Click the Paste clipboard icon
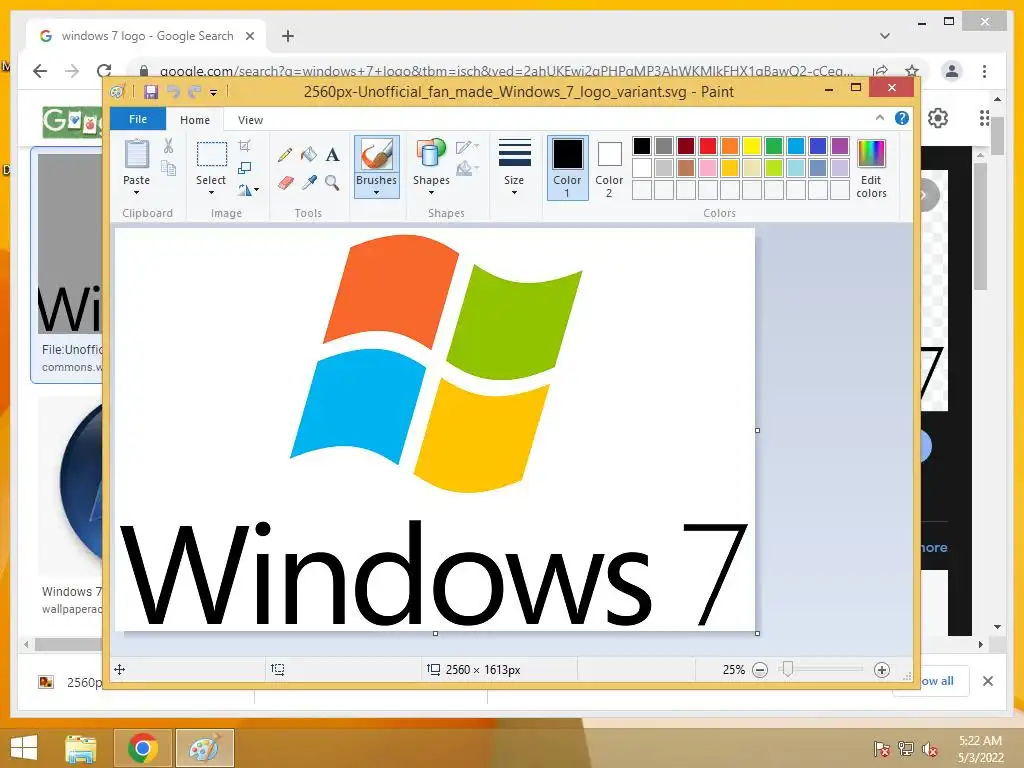The image size is (1024, 768). (x=137, y=155)
